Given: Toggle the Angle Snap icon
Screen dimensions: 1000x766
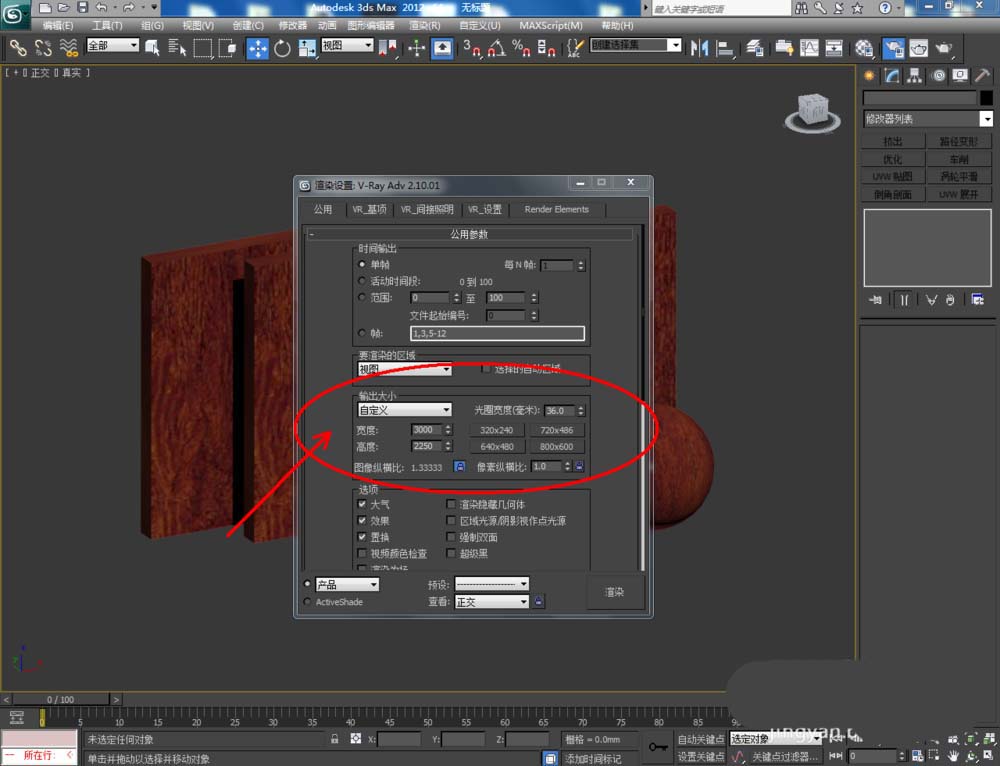Looking at the screenshot, I should [x=496, y=48].
